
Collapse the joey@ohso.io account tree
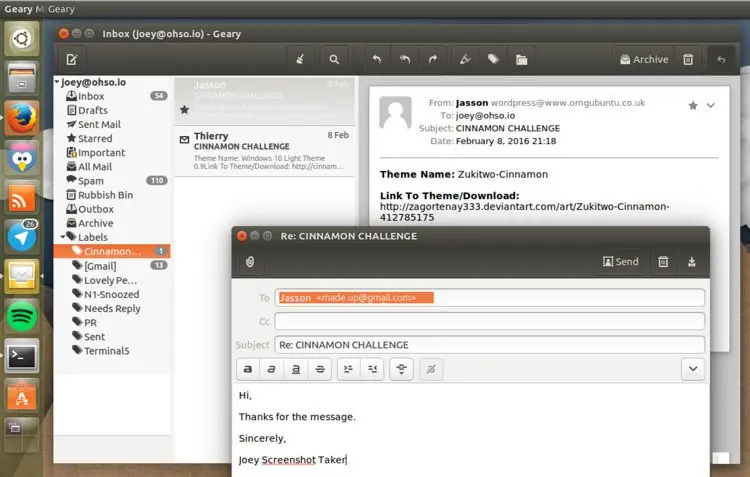coord(57,82)
